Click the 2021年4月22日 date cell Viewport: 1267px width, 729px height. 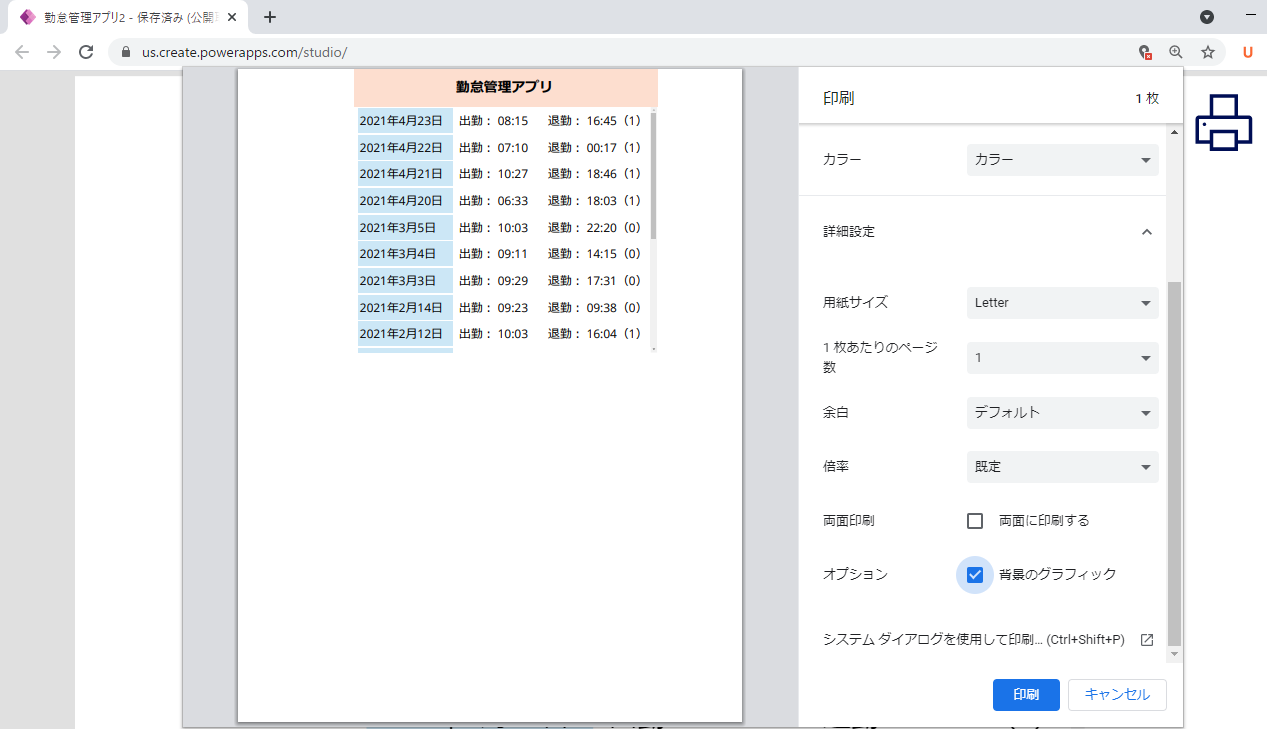pyautogui.click(x=405, y=147)
